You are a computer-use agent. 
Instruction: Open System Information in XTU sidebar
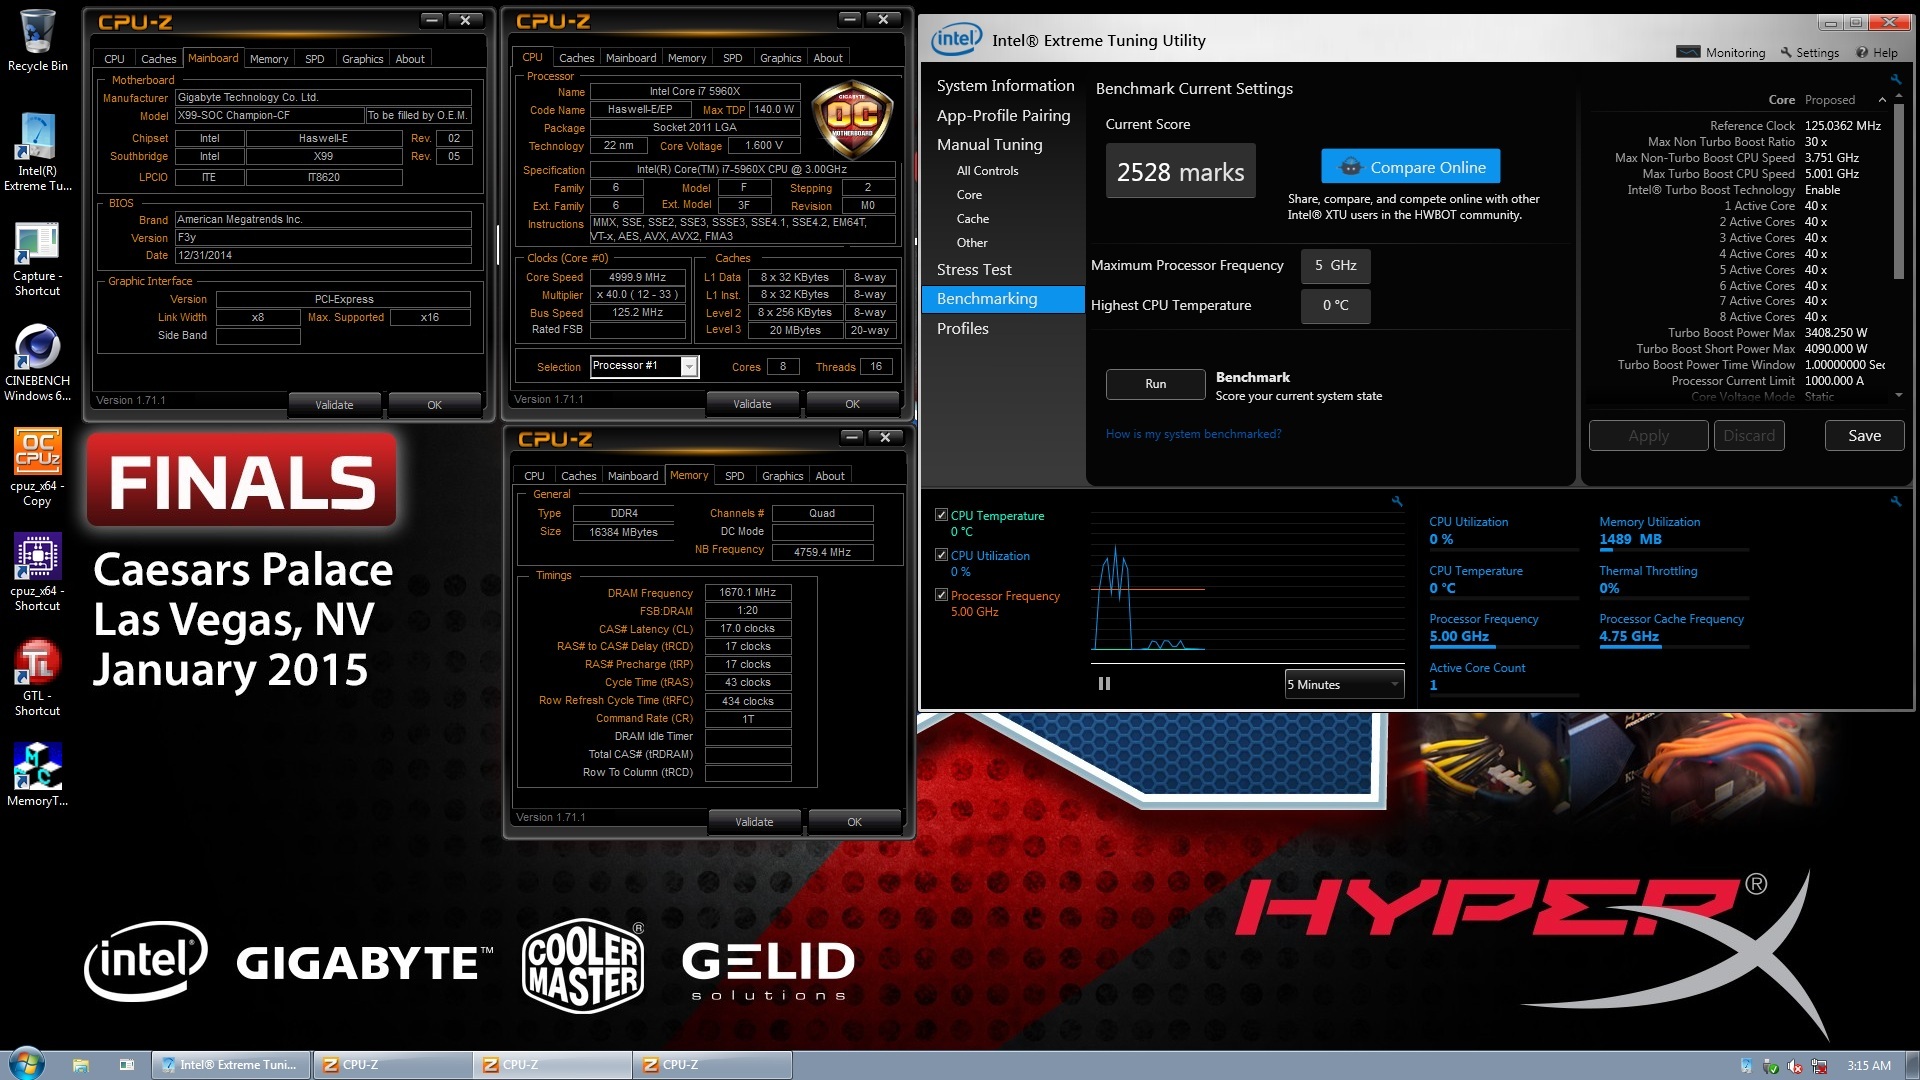1005,86
